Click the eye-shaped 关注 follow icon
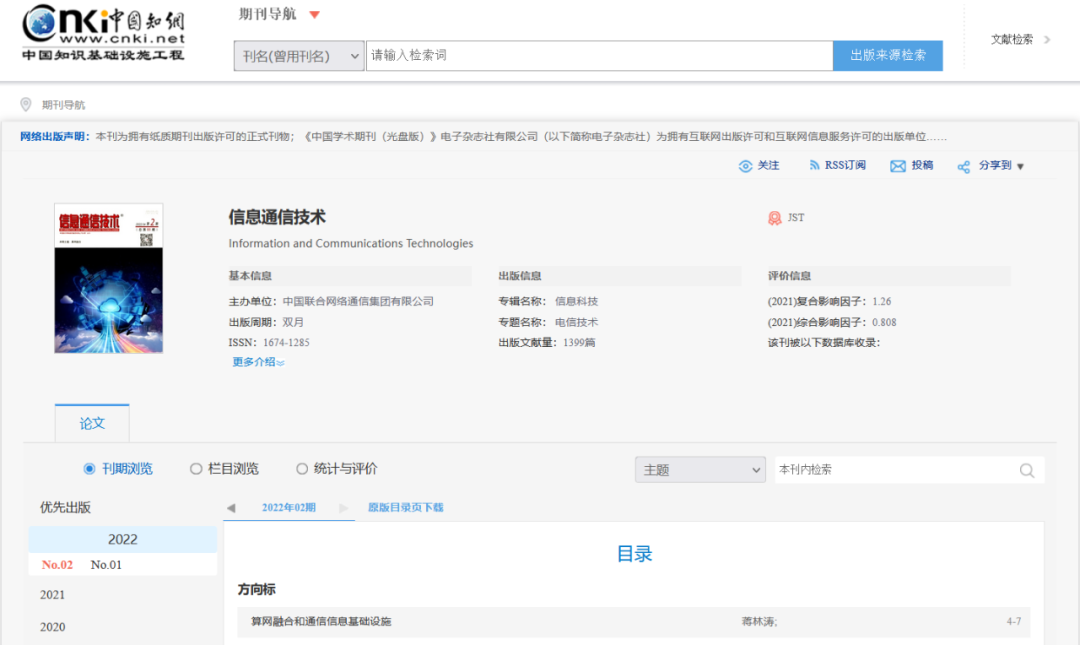The width and height of the screenshot is (1080, 645). tap(745, 166)
